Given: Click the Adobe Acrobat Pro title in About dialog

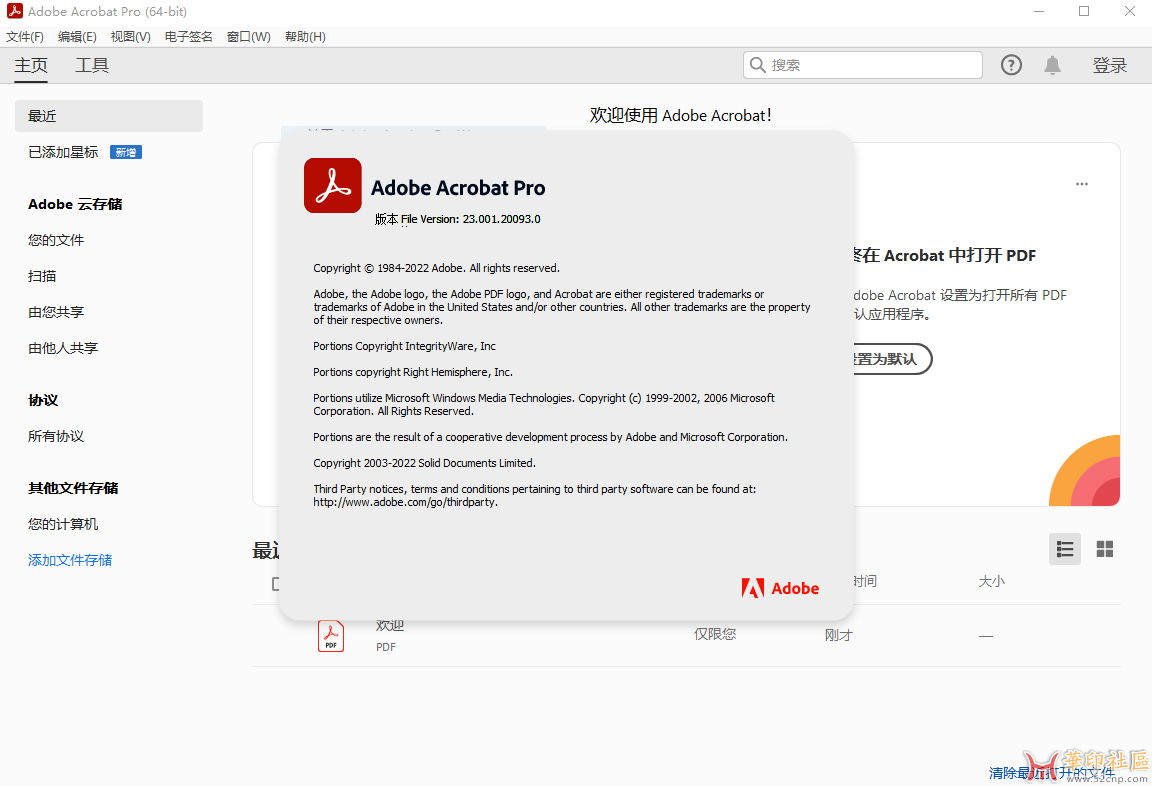Looking at the screenshot, I should (458, 188).
